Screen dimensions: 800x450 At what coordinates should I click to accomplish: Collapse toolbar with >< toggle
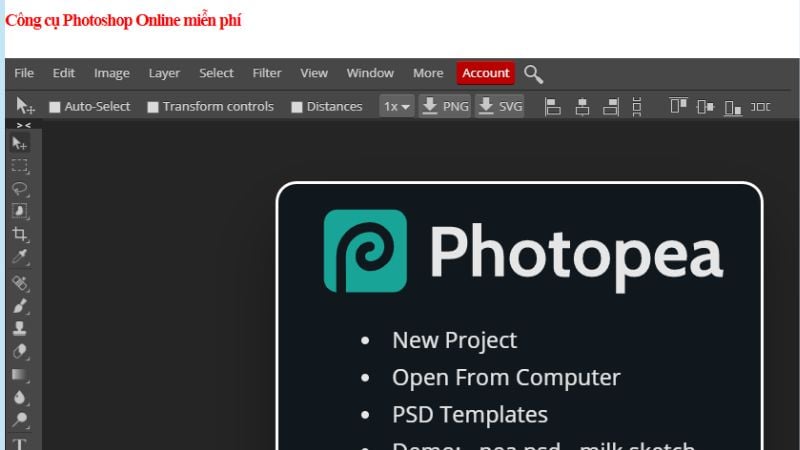23,125
